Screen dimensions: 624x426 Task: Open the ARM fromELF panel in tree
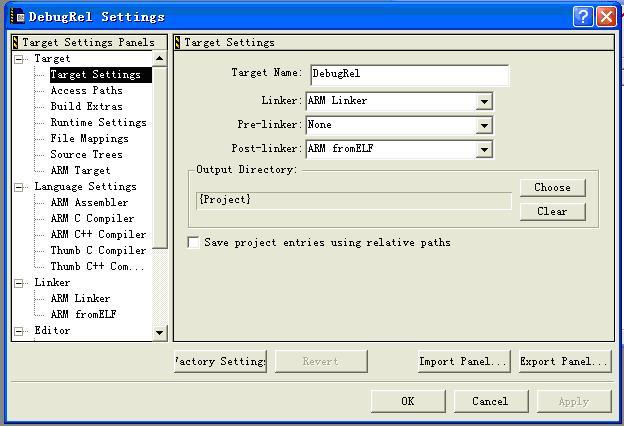(x=84, y=315)
